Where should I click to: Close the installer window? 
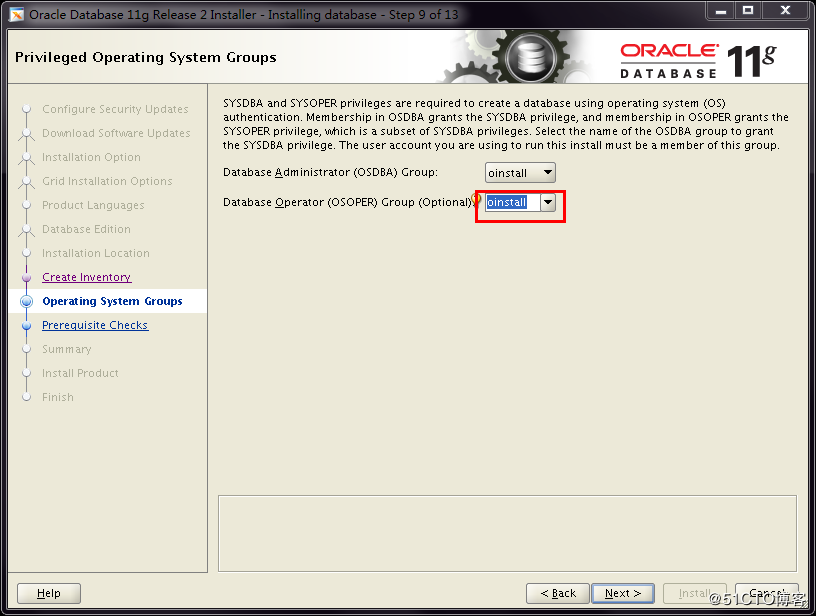pos(785,10)
